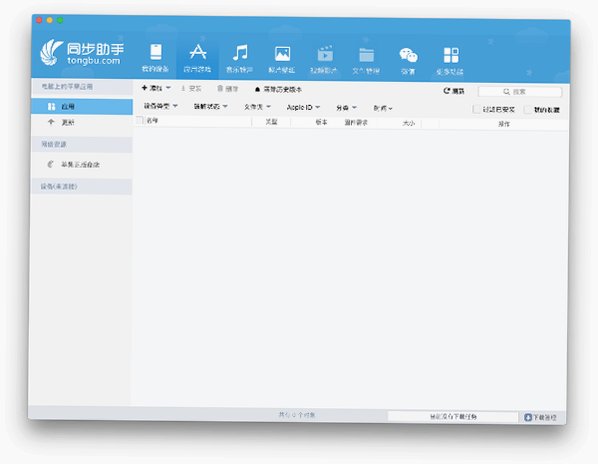Open the Add button dropdown arrow
The image size is (598, 464).
click(x=168, y=88)
